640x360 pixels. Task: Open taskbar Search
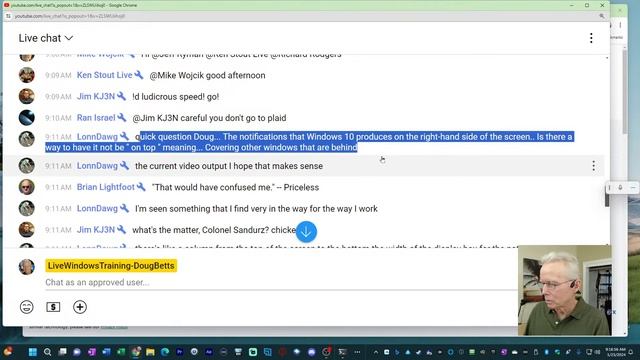click(x=47, y=352)
